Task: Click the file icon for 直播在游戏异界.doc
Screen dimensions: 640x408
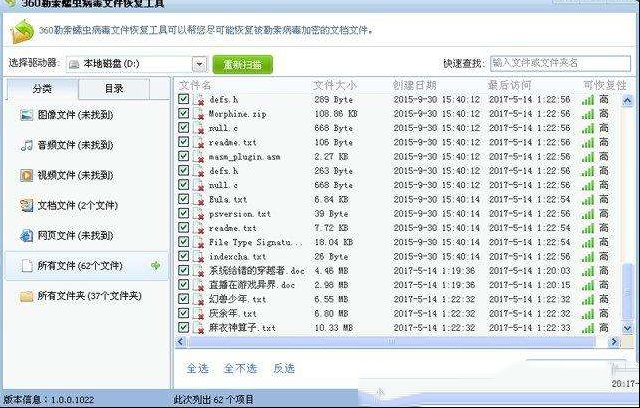Action: click(x=198, y=285)
